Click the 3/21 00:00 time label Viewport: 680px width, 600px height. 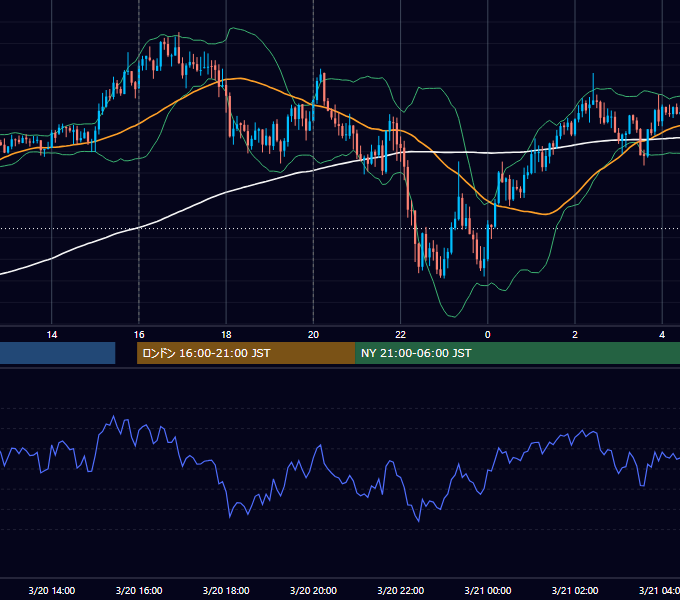tap(487, 590)
